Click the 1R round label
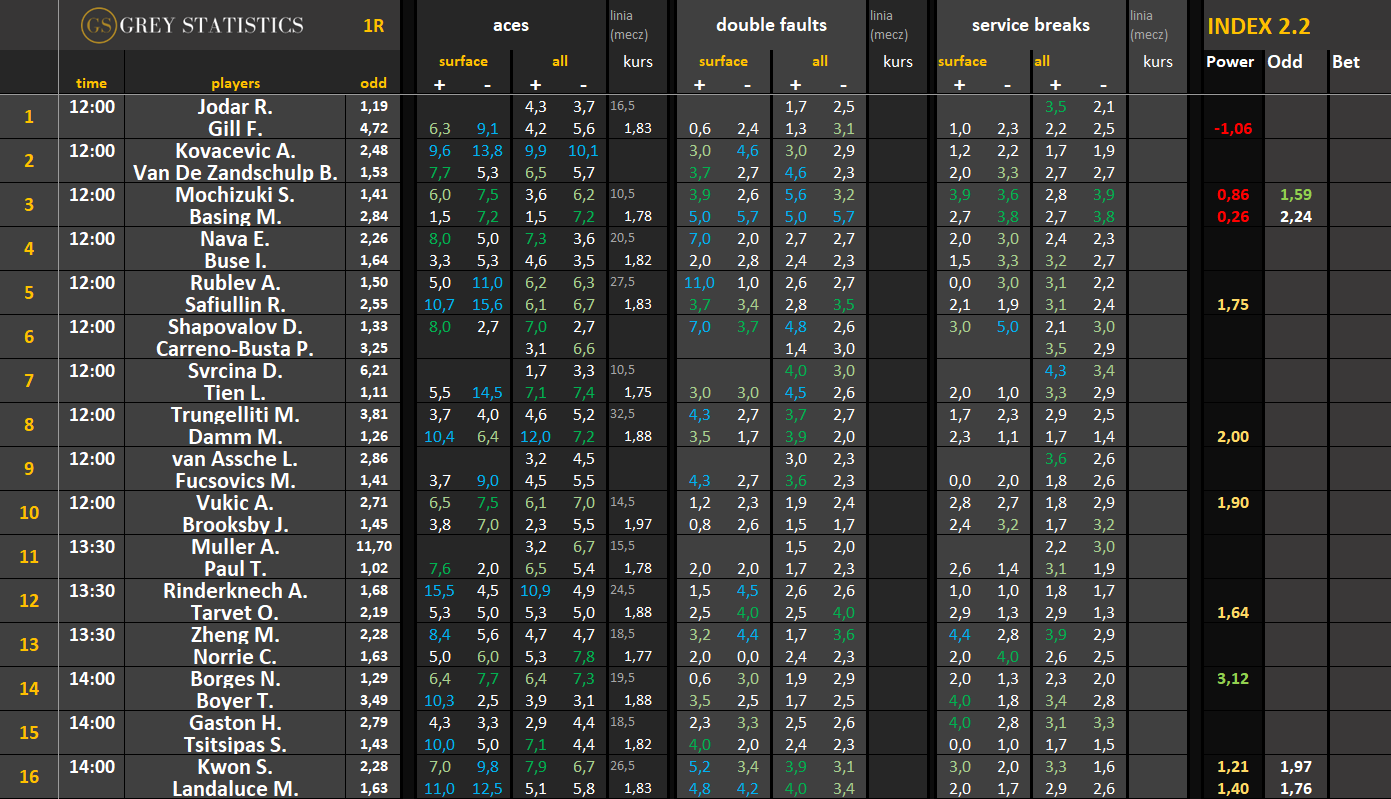 click(373, 26)
